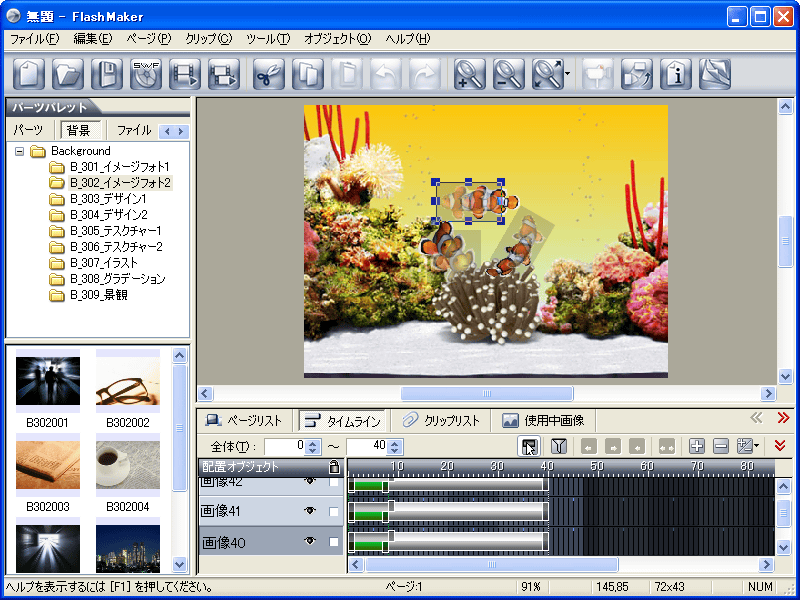Viewport: 800px width, 600px height.
Task: Check the lock box for 画像40
Action: click(334, 542)
